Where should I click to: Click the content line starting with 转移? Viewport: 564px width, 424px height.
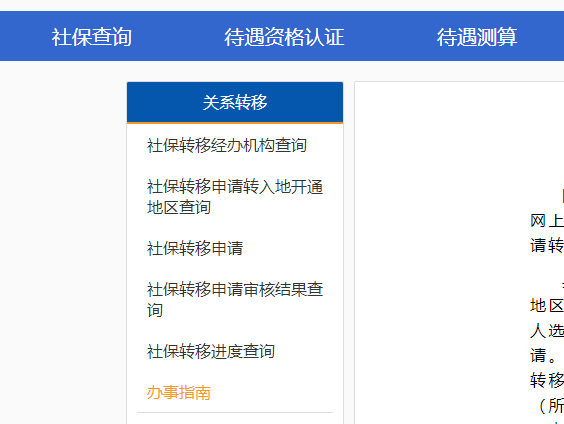(547, 380)
